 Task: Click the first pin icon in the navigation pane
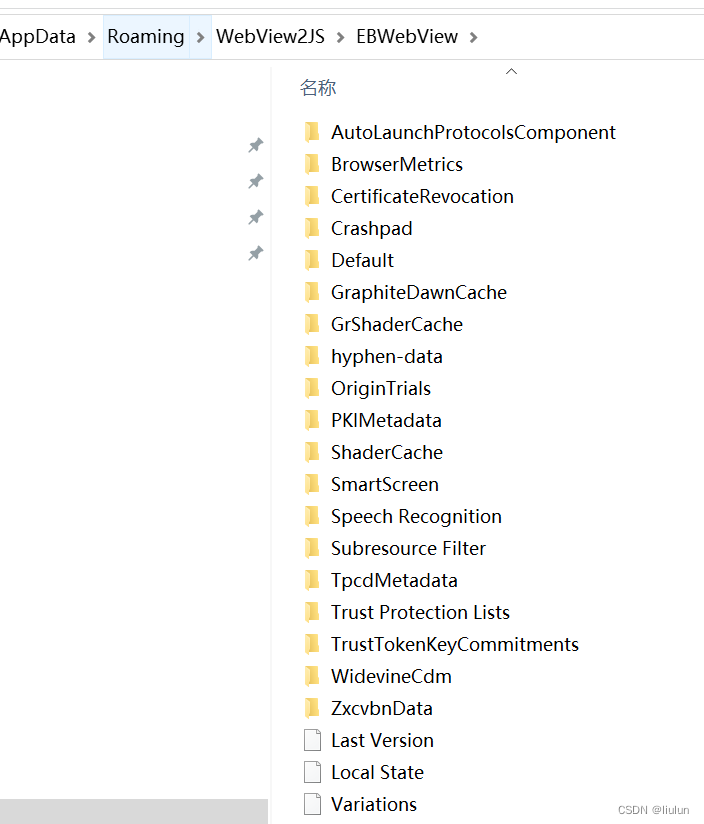(x=256, y=145)
